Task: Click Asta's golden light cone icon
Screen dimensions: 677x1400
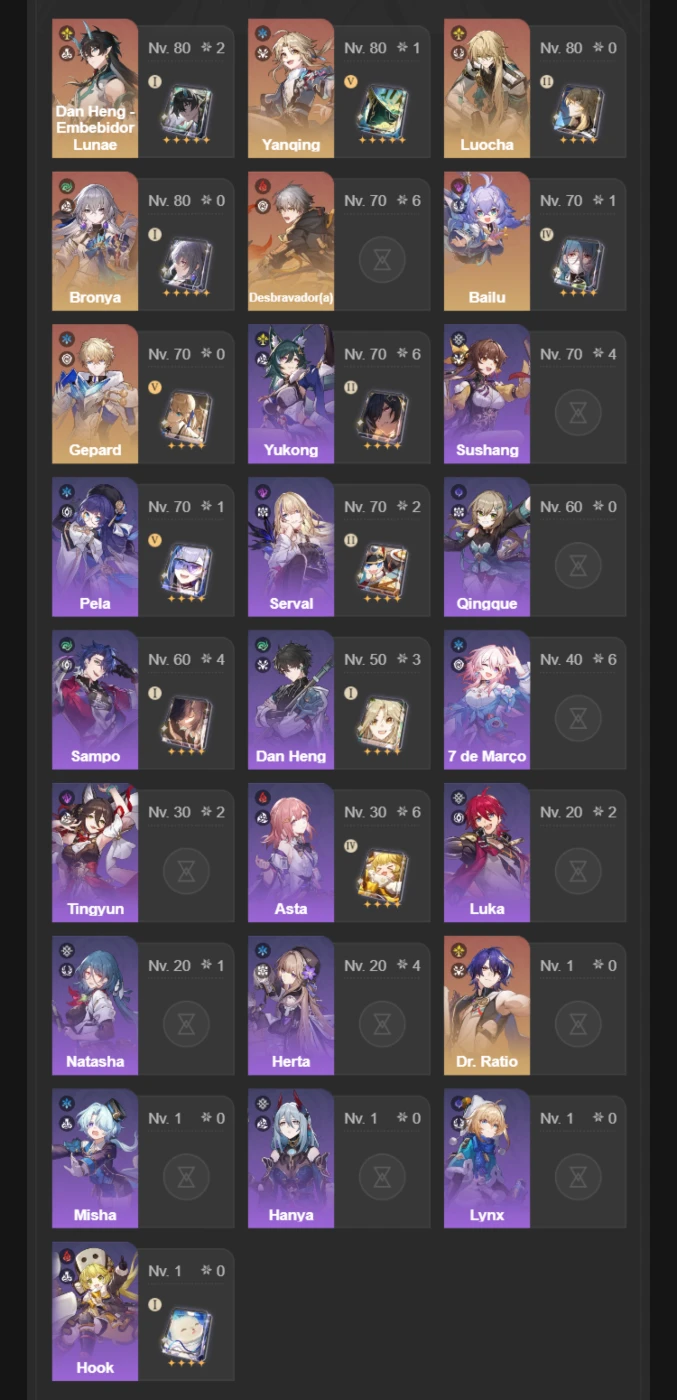Action: coord(381,873)
